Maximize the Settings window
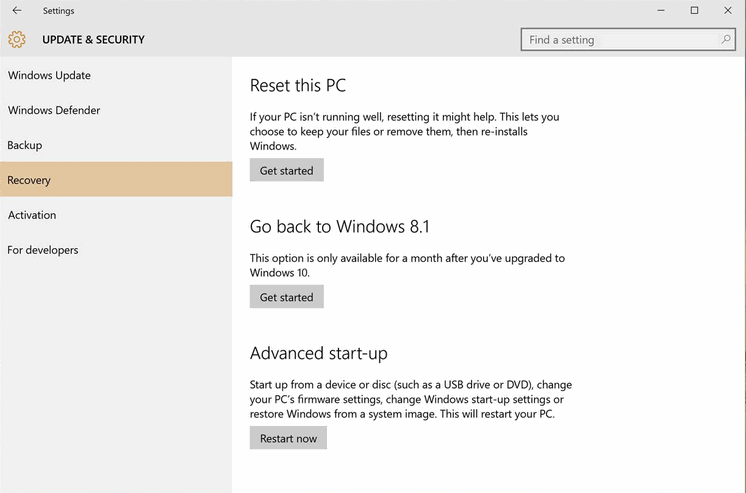746x493 pixels. coord(694,10)
